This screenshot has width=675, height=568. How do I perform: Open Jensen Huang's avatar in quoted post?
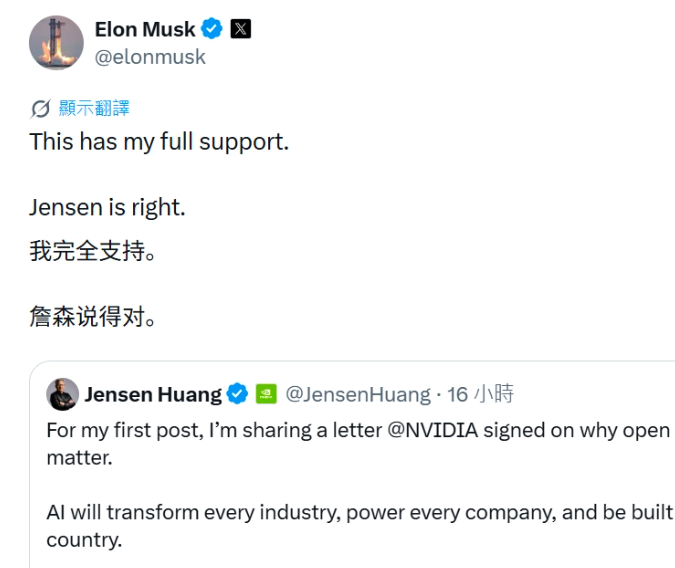coord(62,394)
